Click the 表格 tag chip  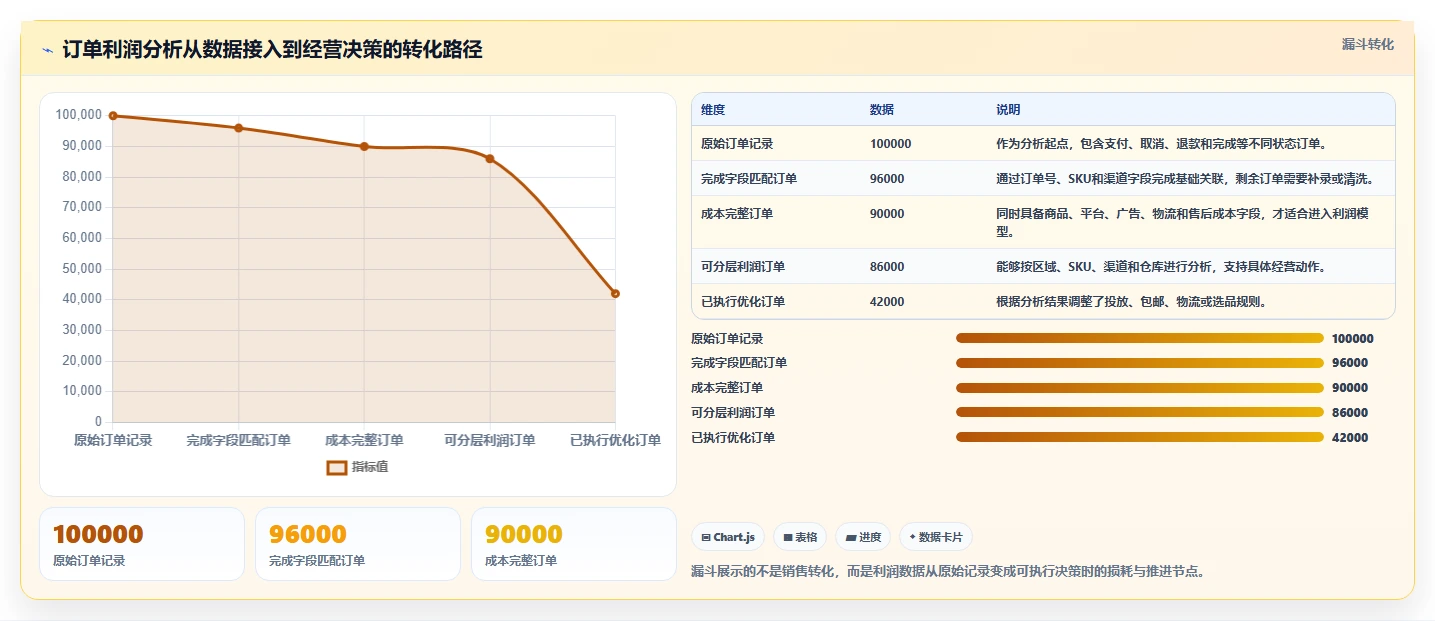tap(800, 537)
